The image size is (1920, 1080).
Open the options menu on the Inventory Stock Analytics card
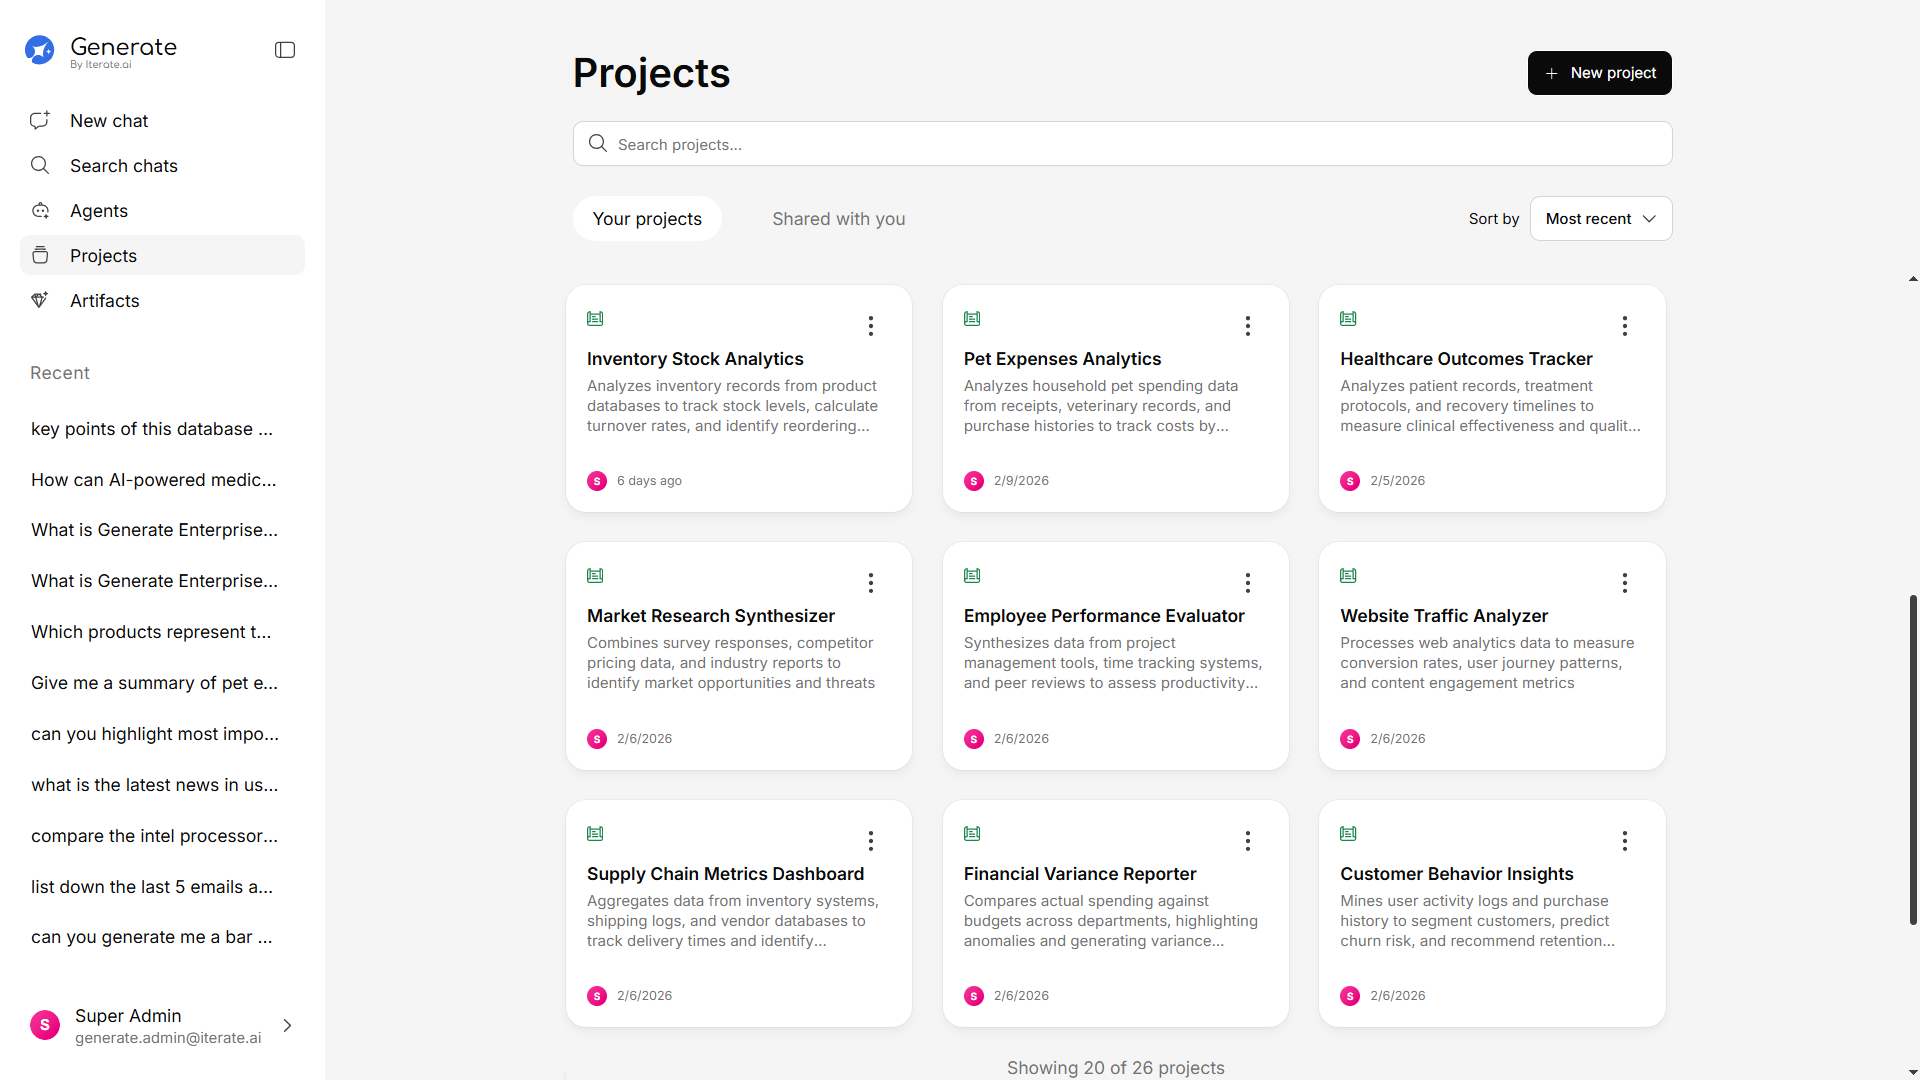(x=871, y=326)
